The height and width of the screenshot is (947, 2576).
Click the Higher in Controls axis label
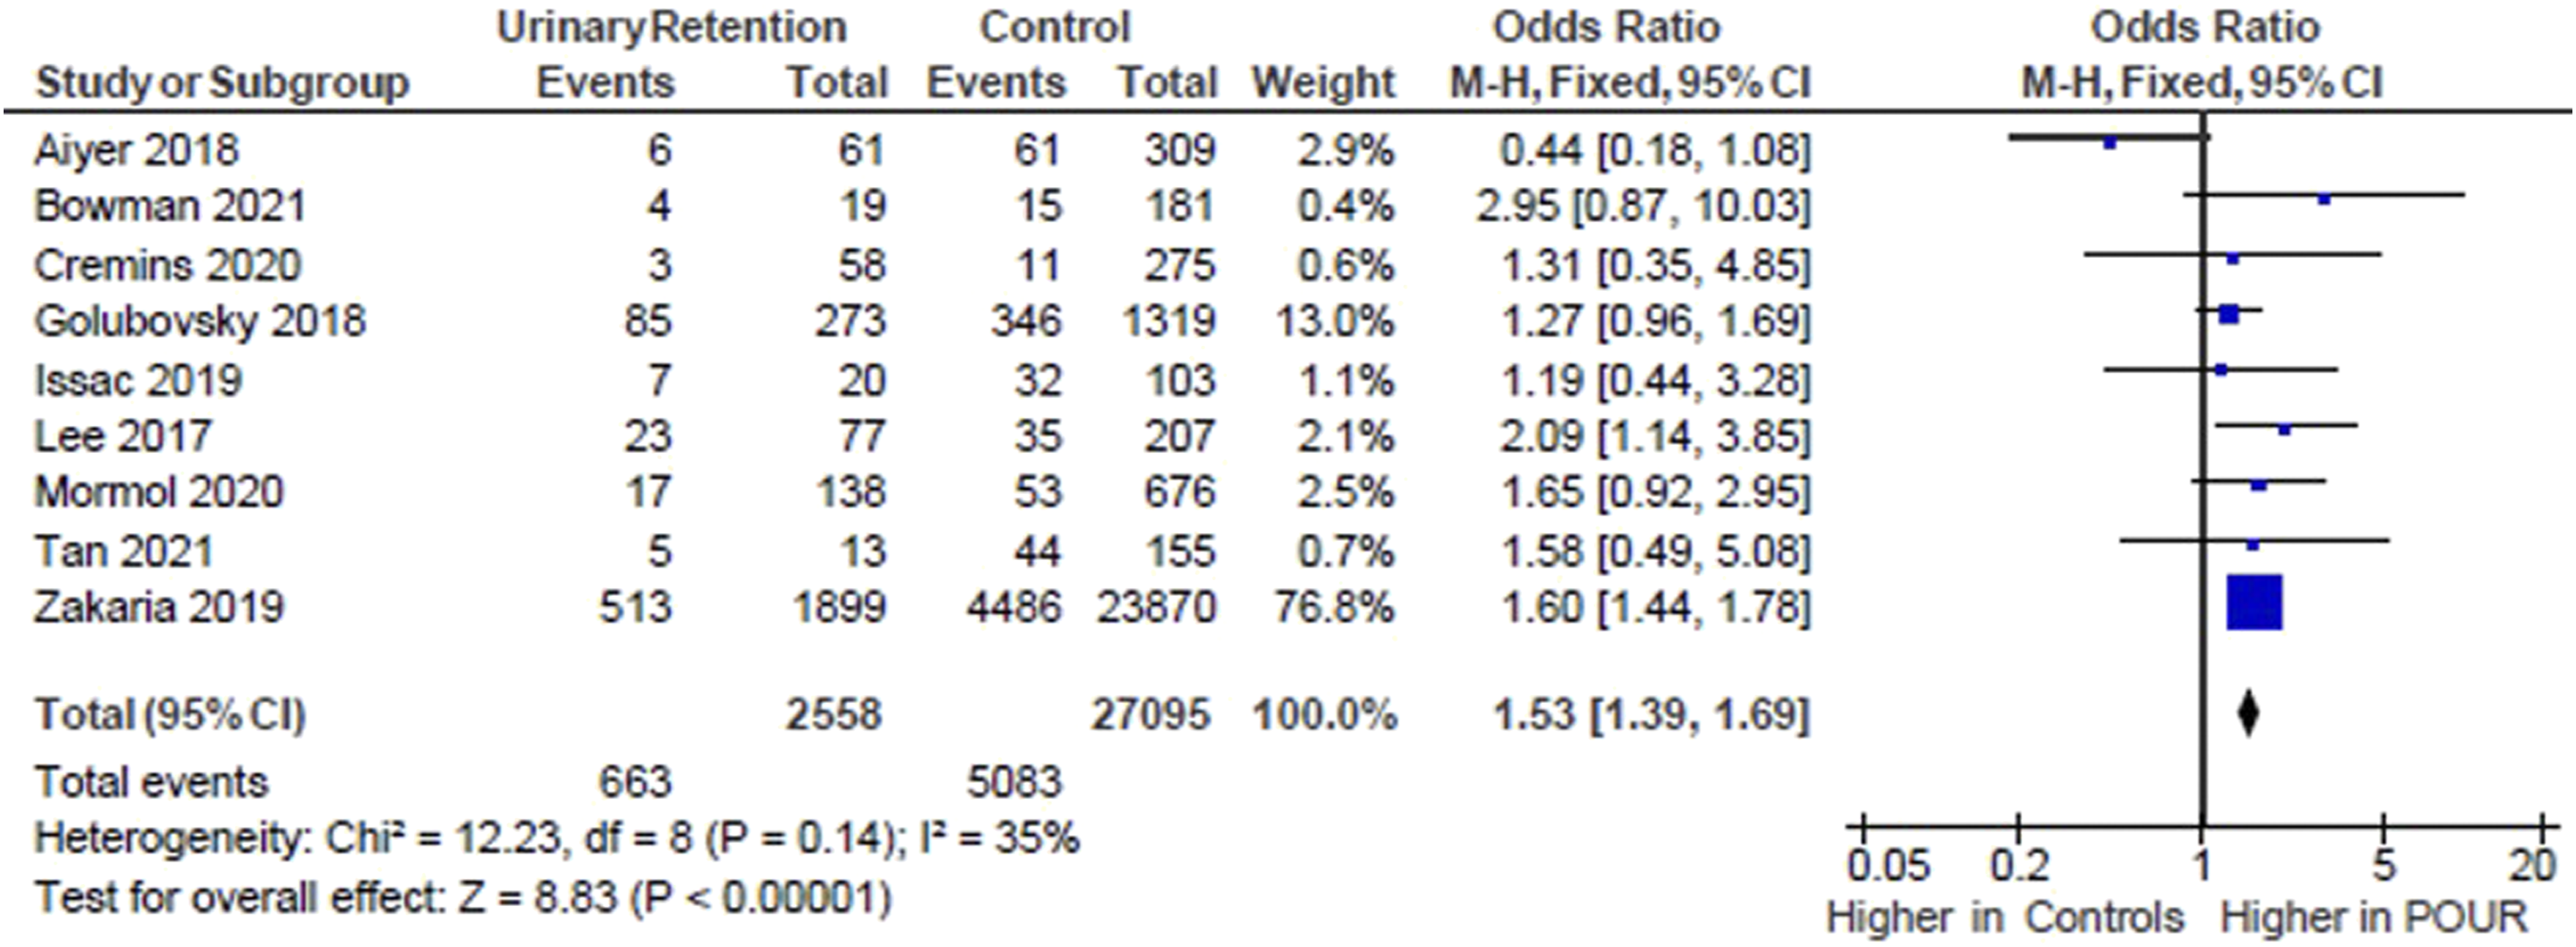pyautogui.click(x=2005, y=917)
